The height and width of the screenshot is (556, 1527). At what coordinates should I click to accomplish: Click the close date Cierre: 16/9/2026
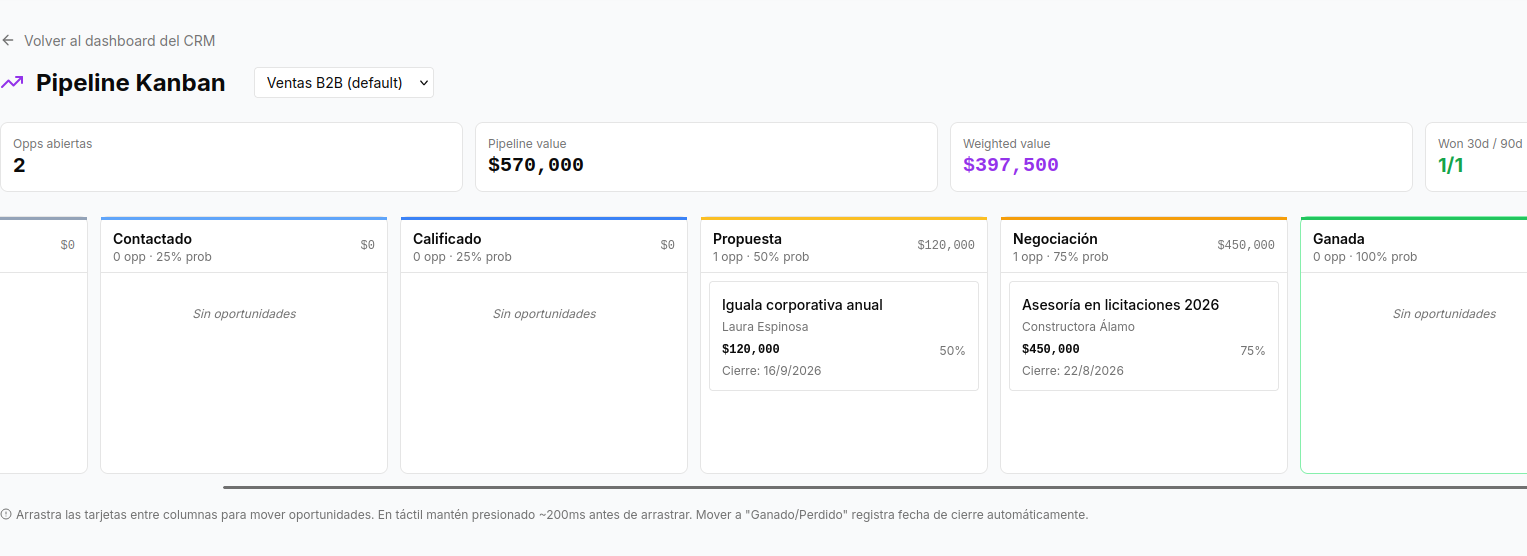pos(771,371)
